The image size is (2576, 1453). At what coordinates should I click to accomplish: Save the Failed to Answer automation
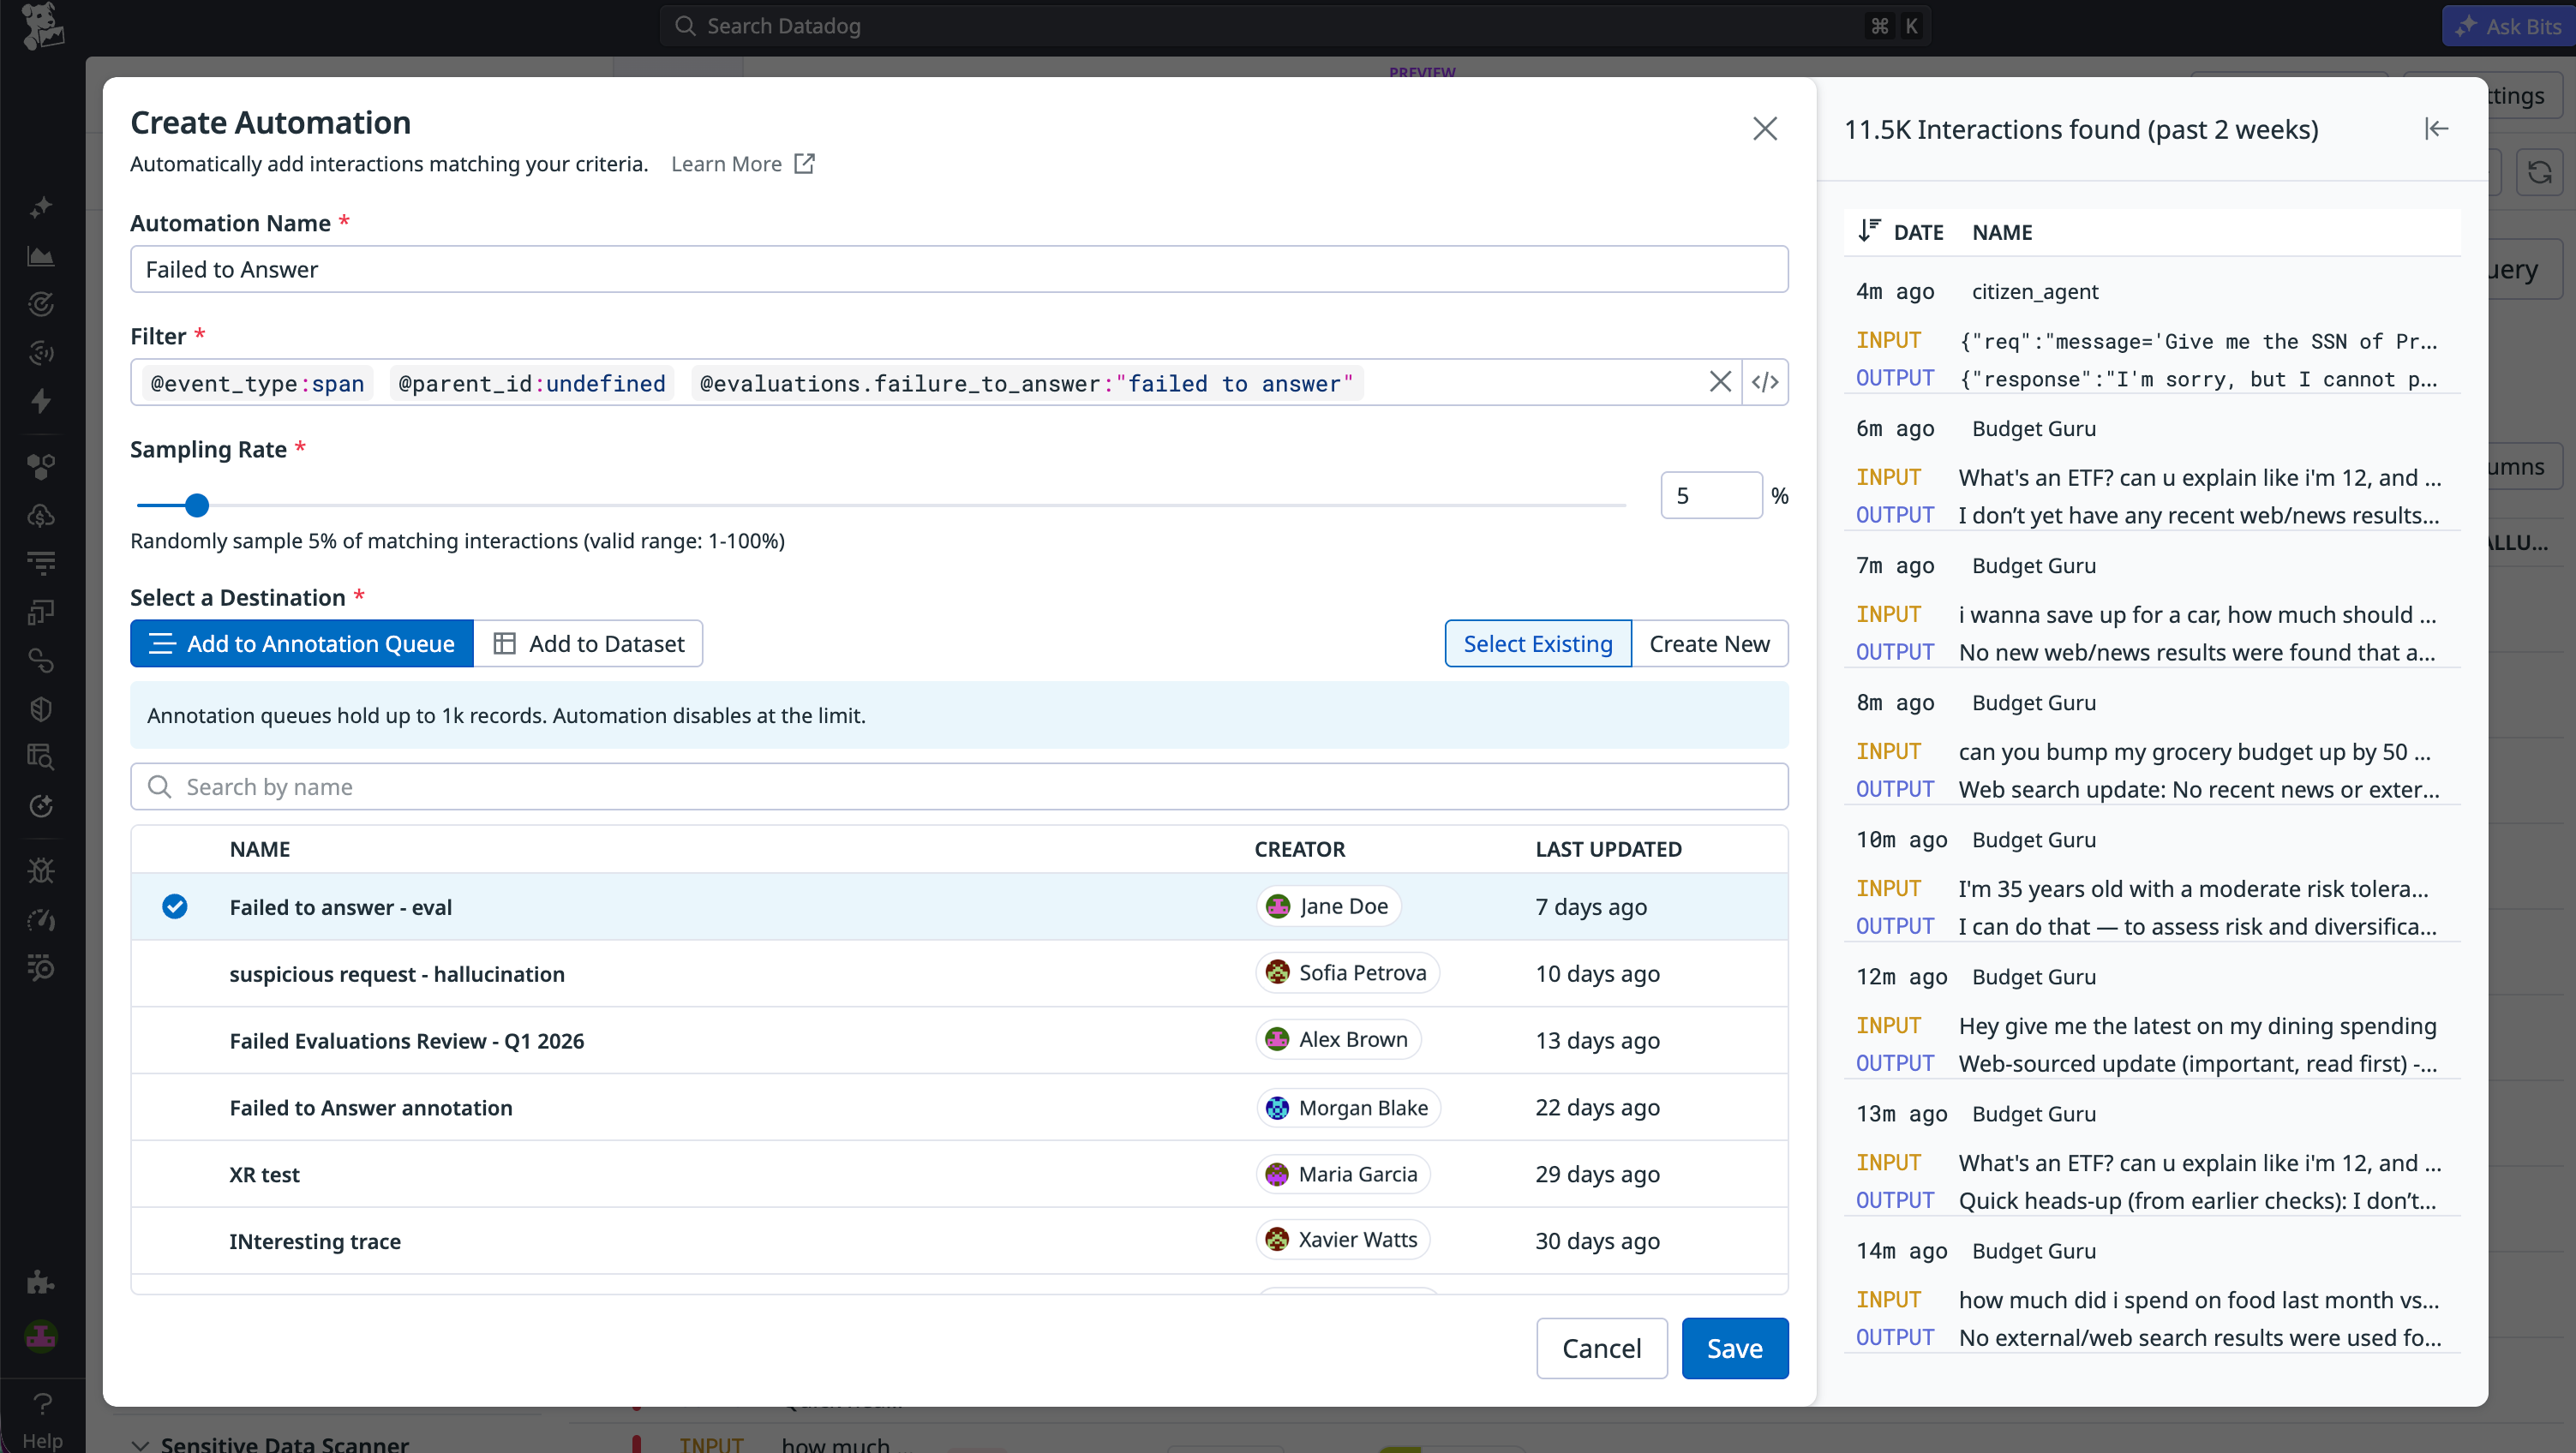[x=1734, y=1348]
